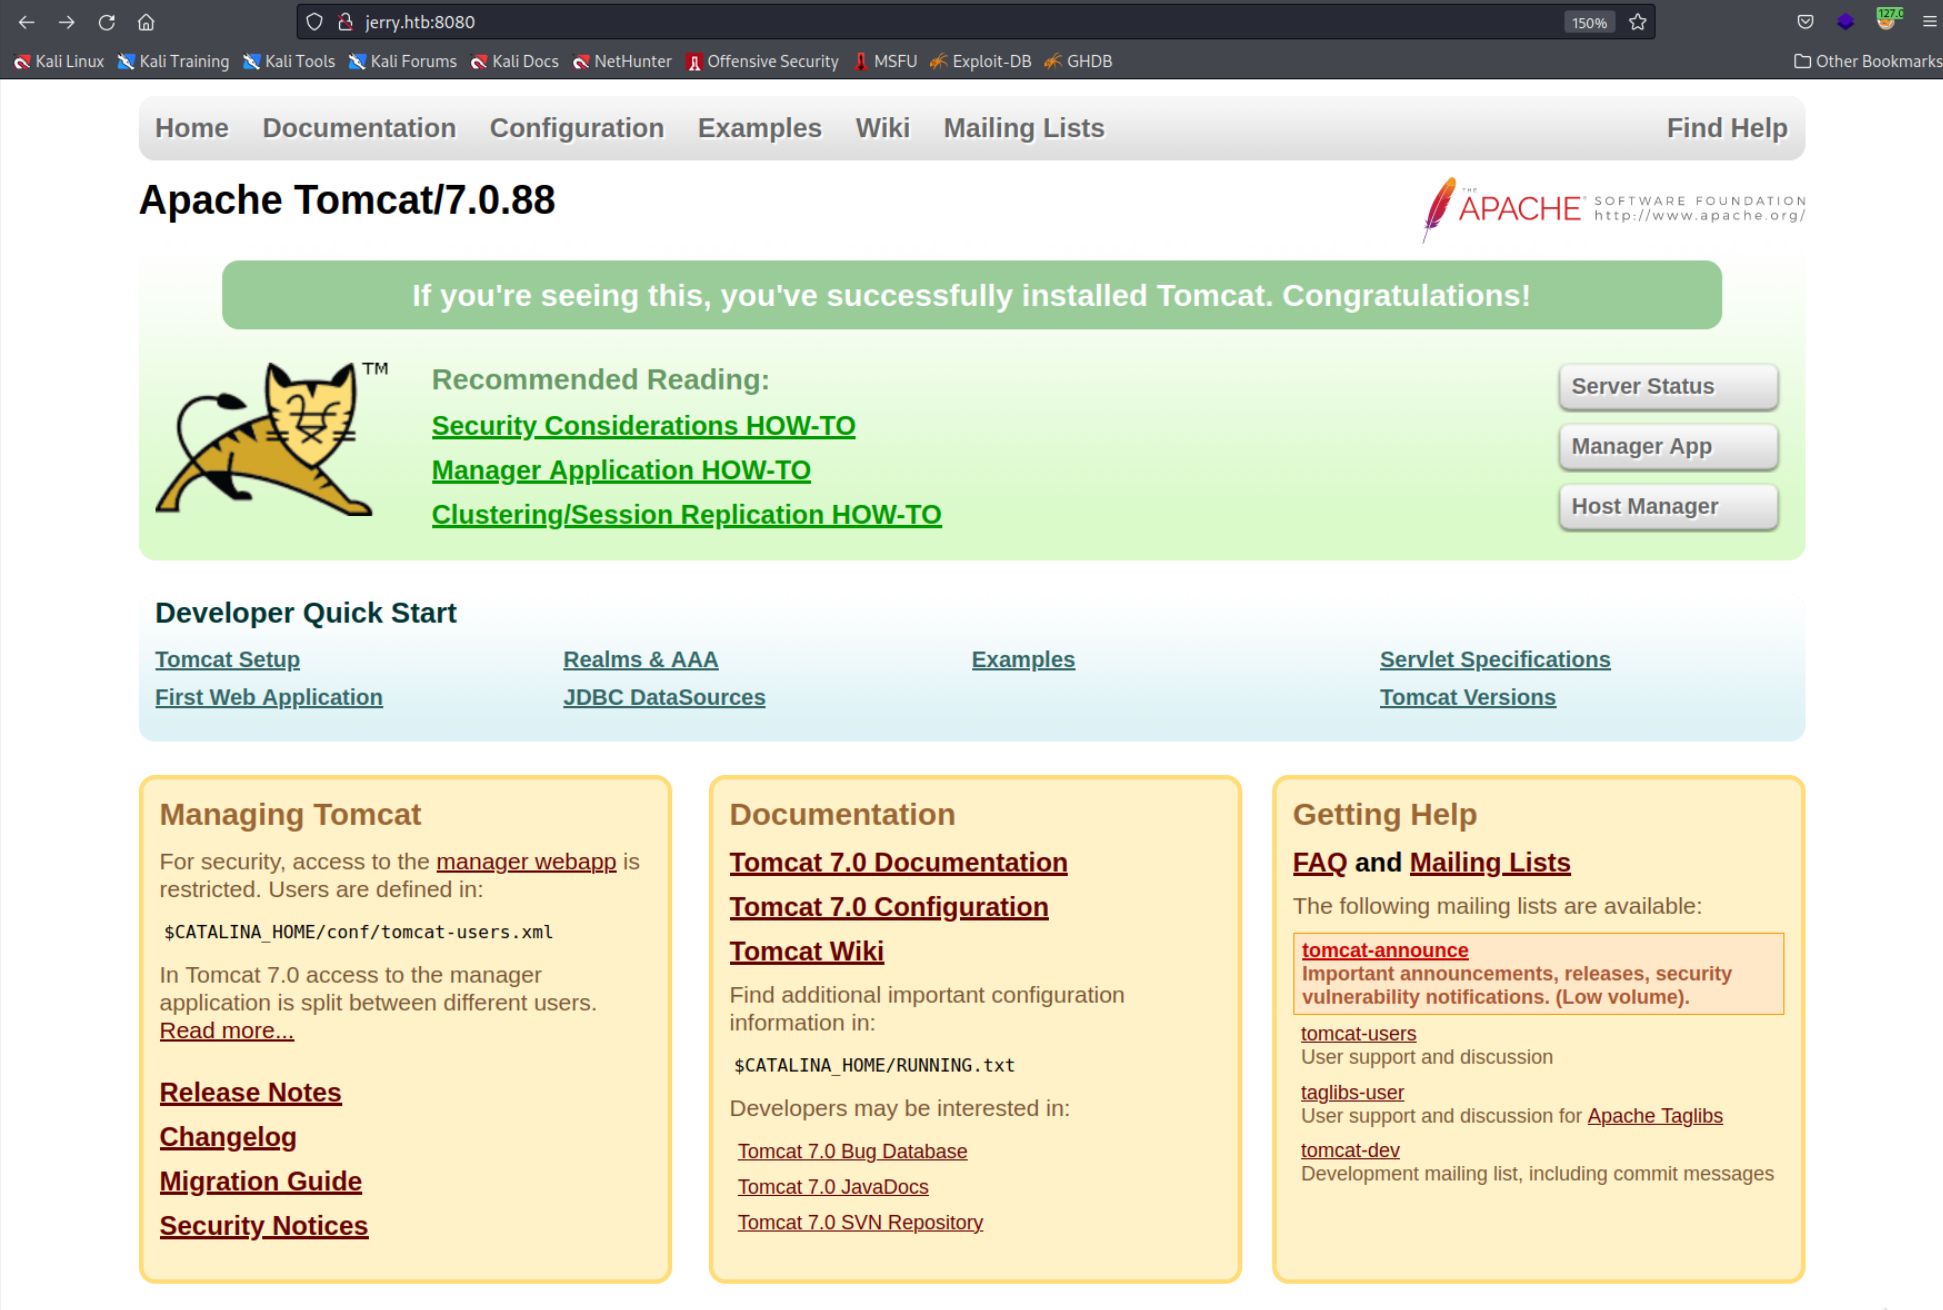The width and height of the screenshot is (1943, 1310).
Task: Open the Migration Guide link
Action: point(260,1181)
